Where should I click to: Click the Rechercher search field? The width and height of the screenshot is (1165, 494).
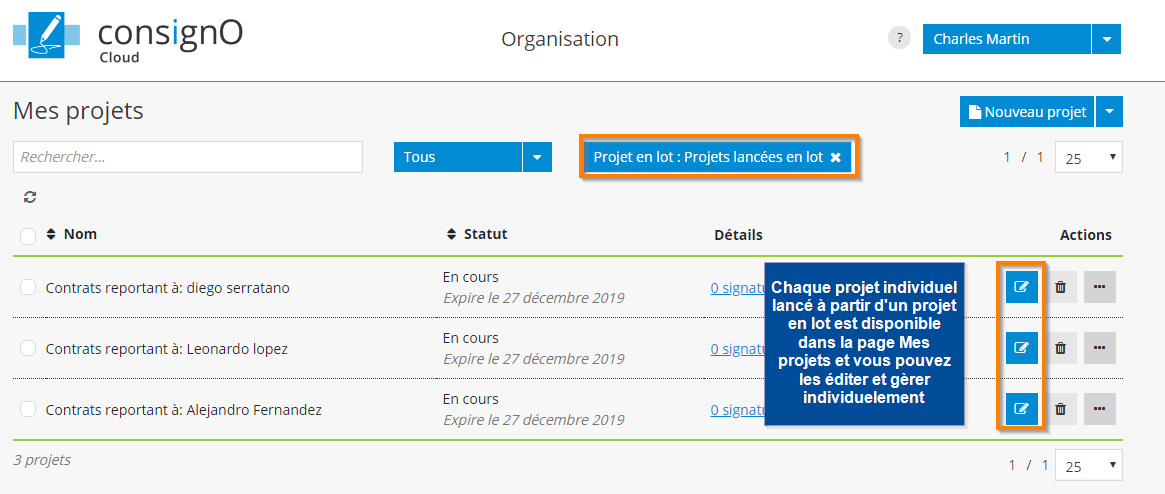point(188,157)
